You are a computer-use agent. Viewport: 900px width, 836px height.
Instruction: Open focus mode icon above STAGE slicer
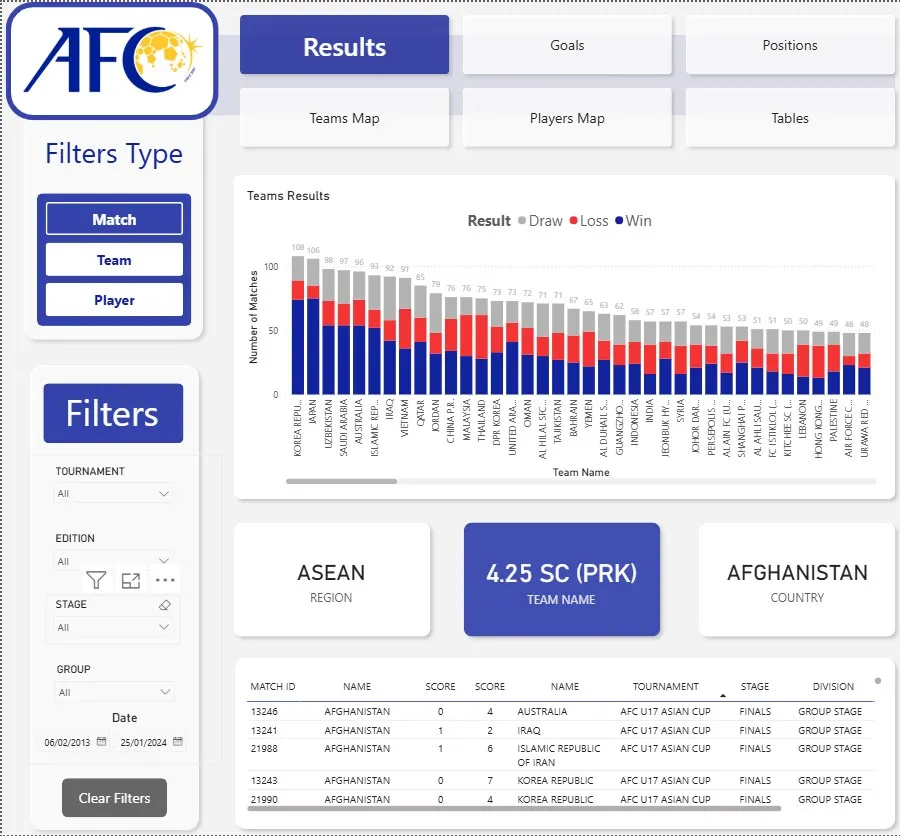pyautogui.click(x=131, y=580)
